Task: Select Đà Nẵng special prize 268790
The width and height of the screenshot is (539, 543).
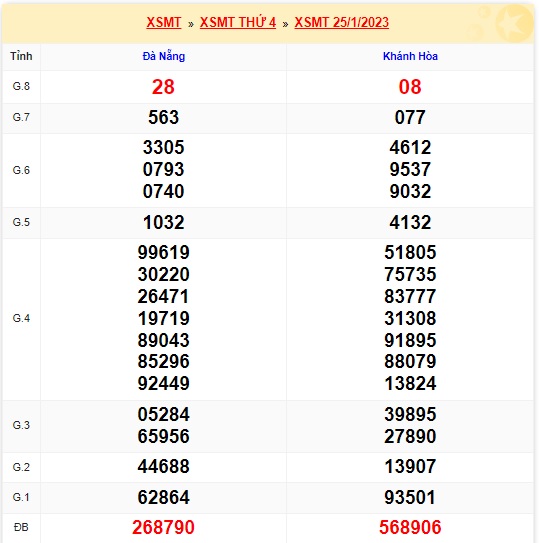Action: (163, 527)
